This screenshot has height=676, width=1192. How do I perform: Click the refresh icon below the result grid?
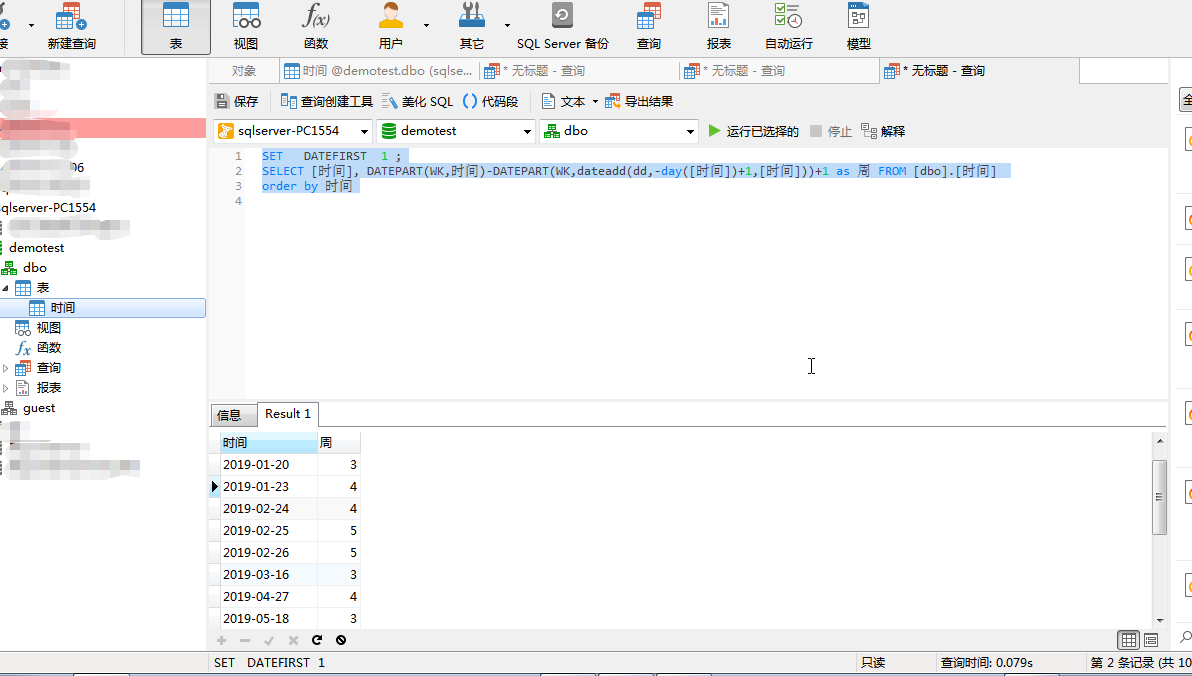[x=317, y=640]
